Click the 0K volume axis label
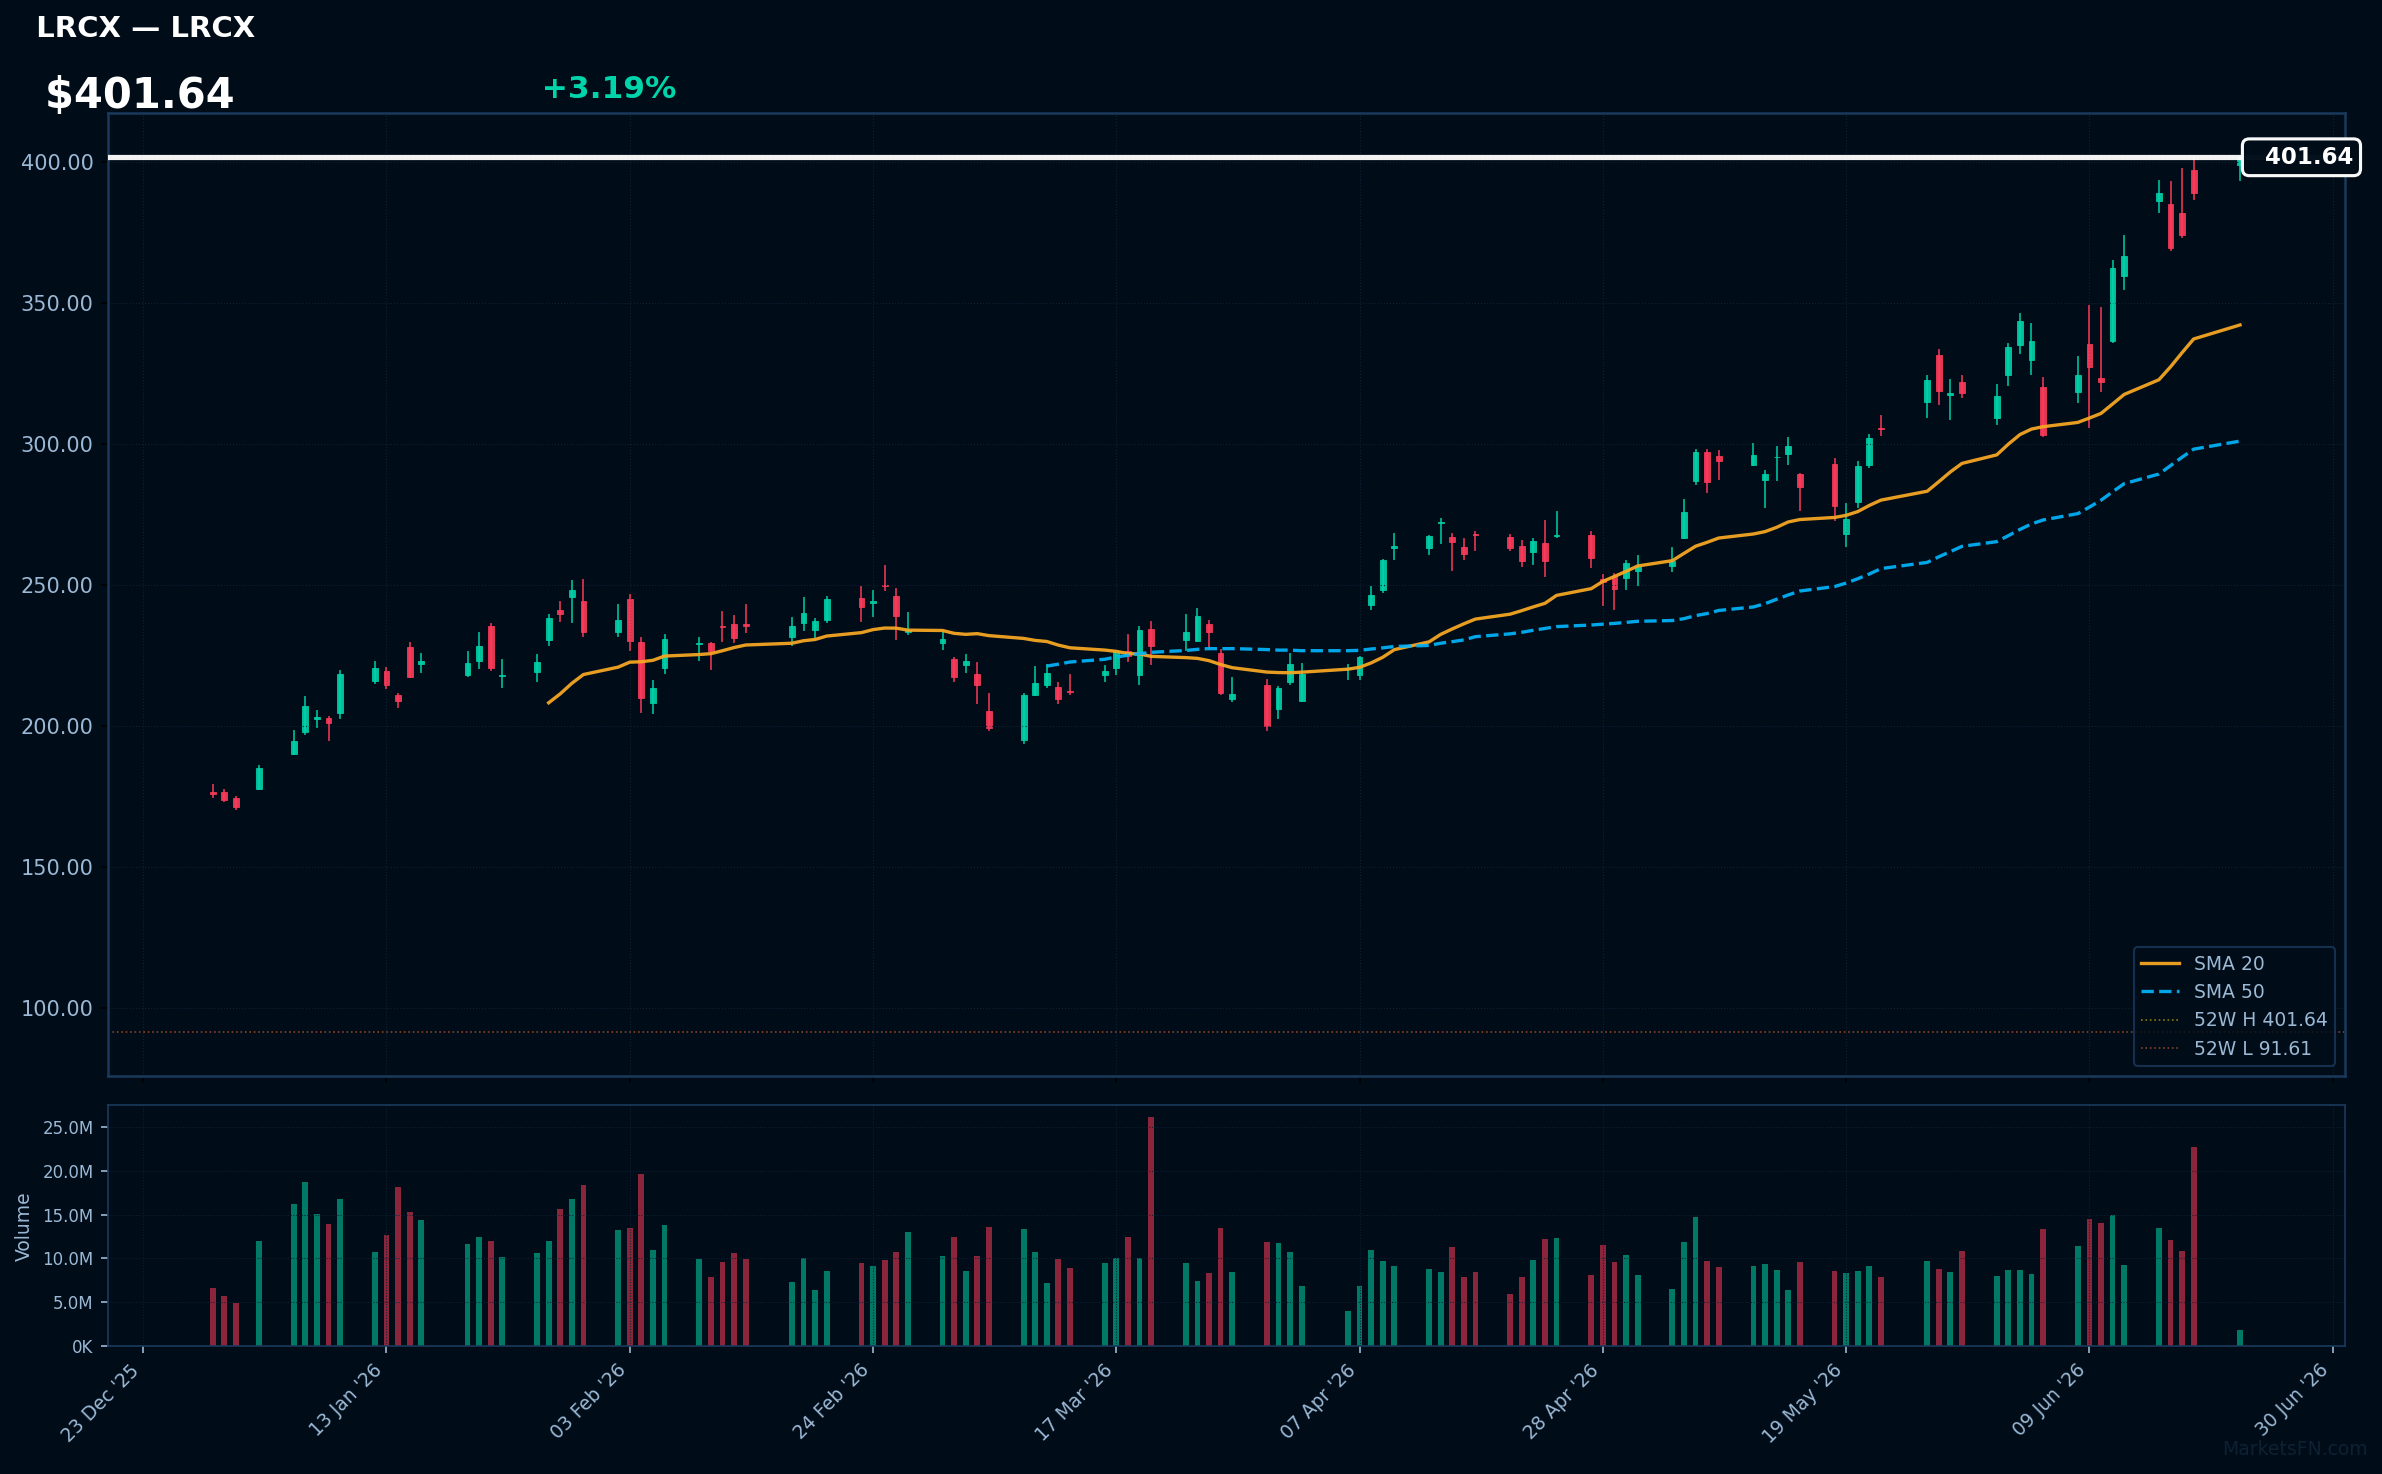Screen dimensions: 2382x1474 [x=82, y=1347]
